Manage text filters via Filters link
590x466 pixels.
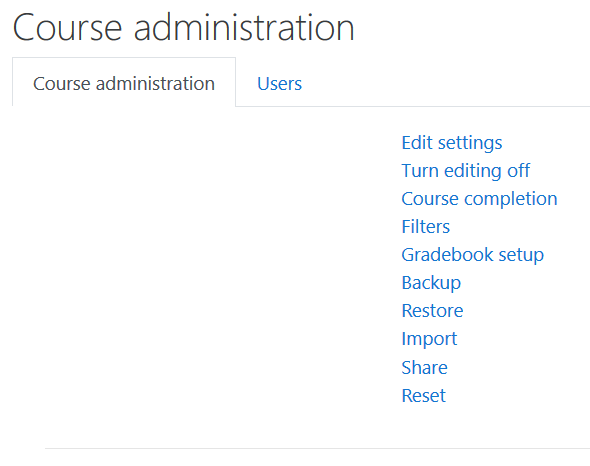tap(425, 227)
